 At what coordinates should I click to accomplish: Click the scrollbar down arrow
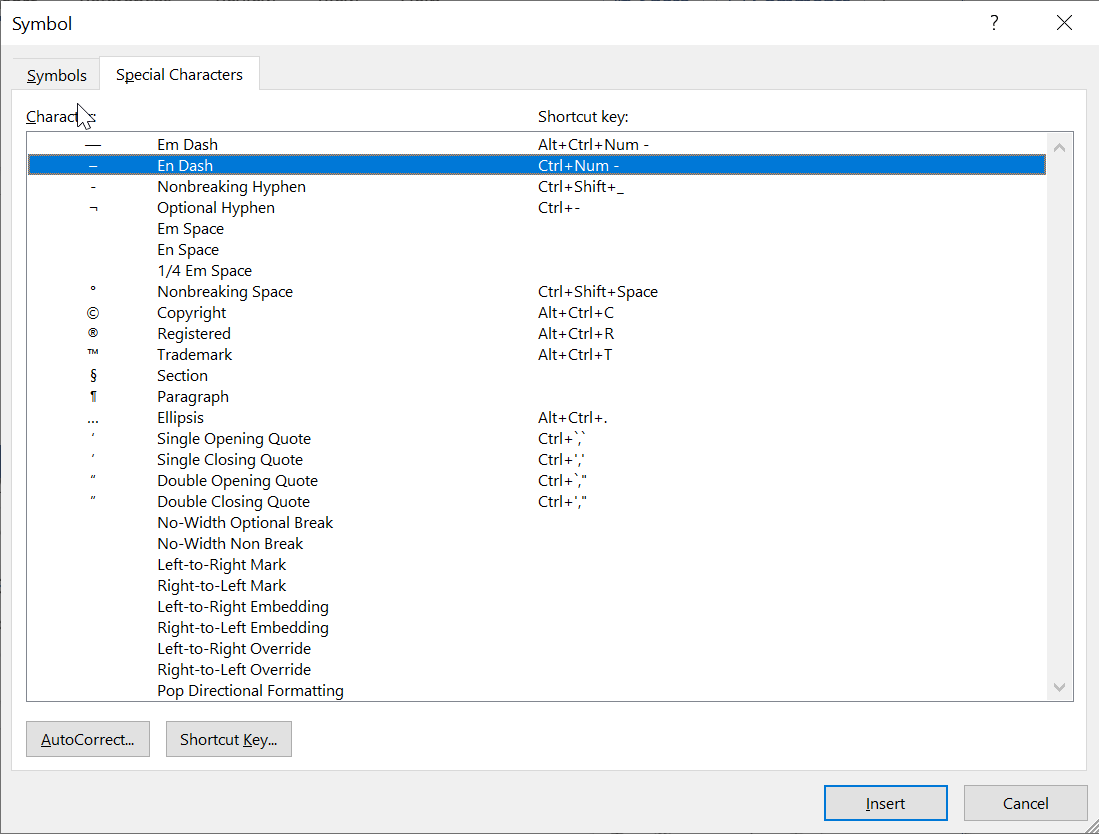[1058, 687]
